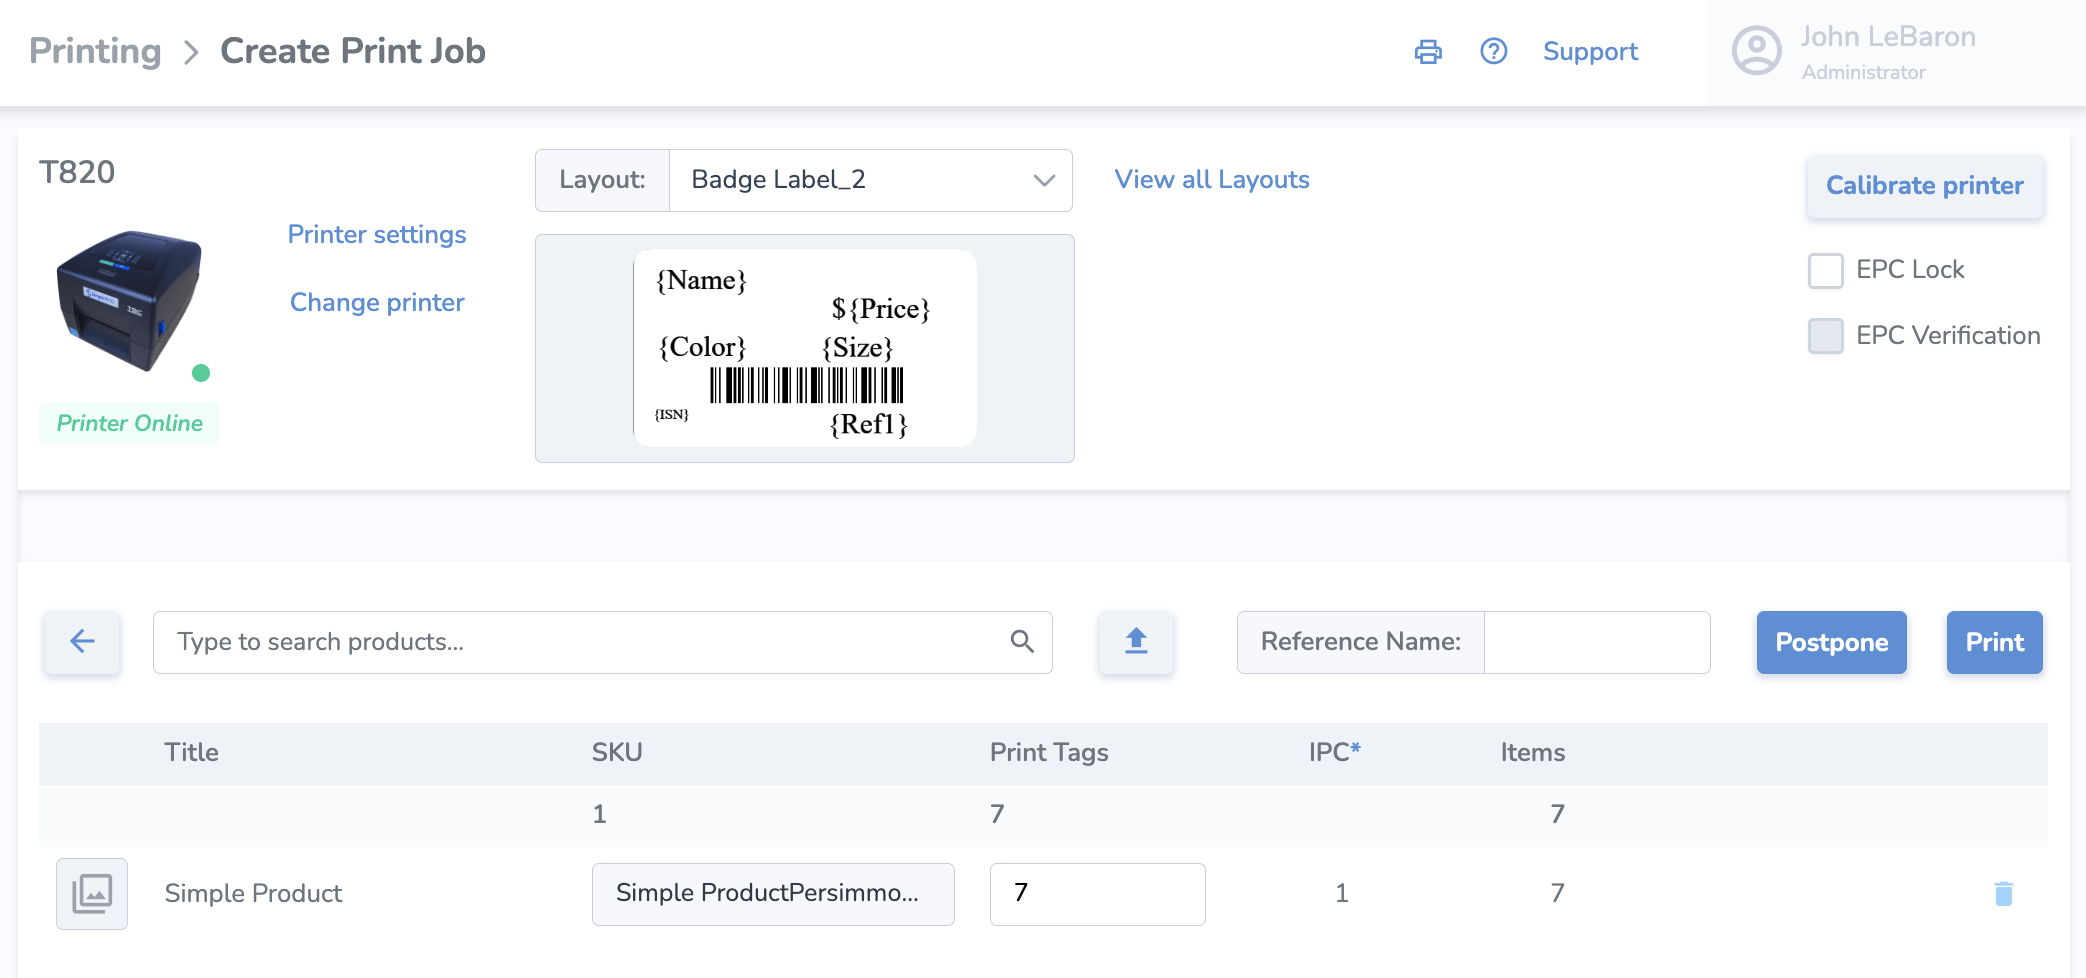Click the Simple Product image placeholder icon
This screenshot has height=978, width=2086.
click(92, 893)
